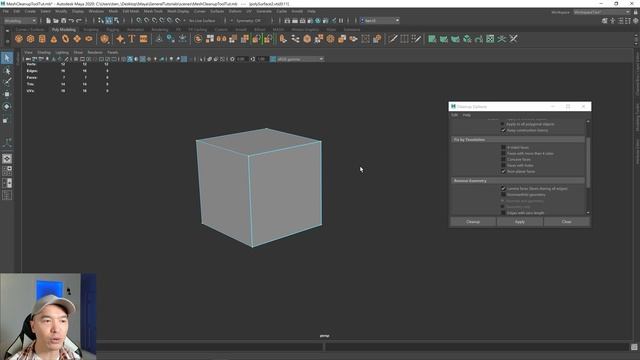
Task: Open the viewport Show menu
Action: [x=78, y=53]
